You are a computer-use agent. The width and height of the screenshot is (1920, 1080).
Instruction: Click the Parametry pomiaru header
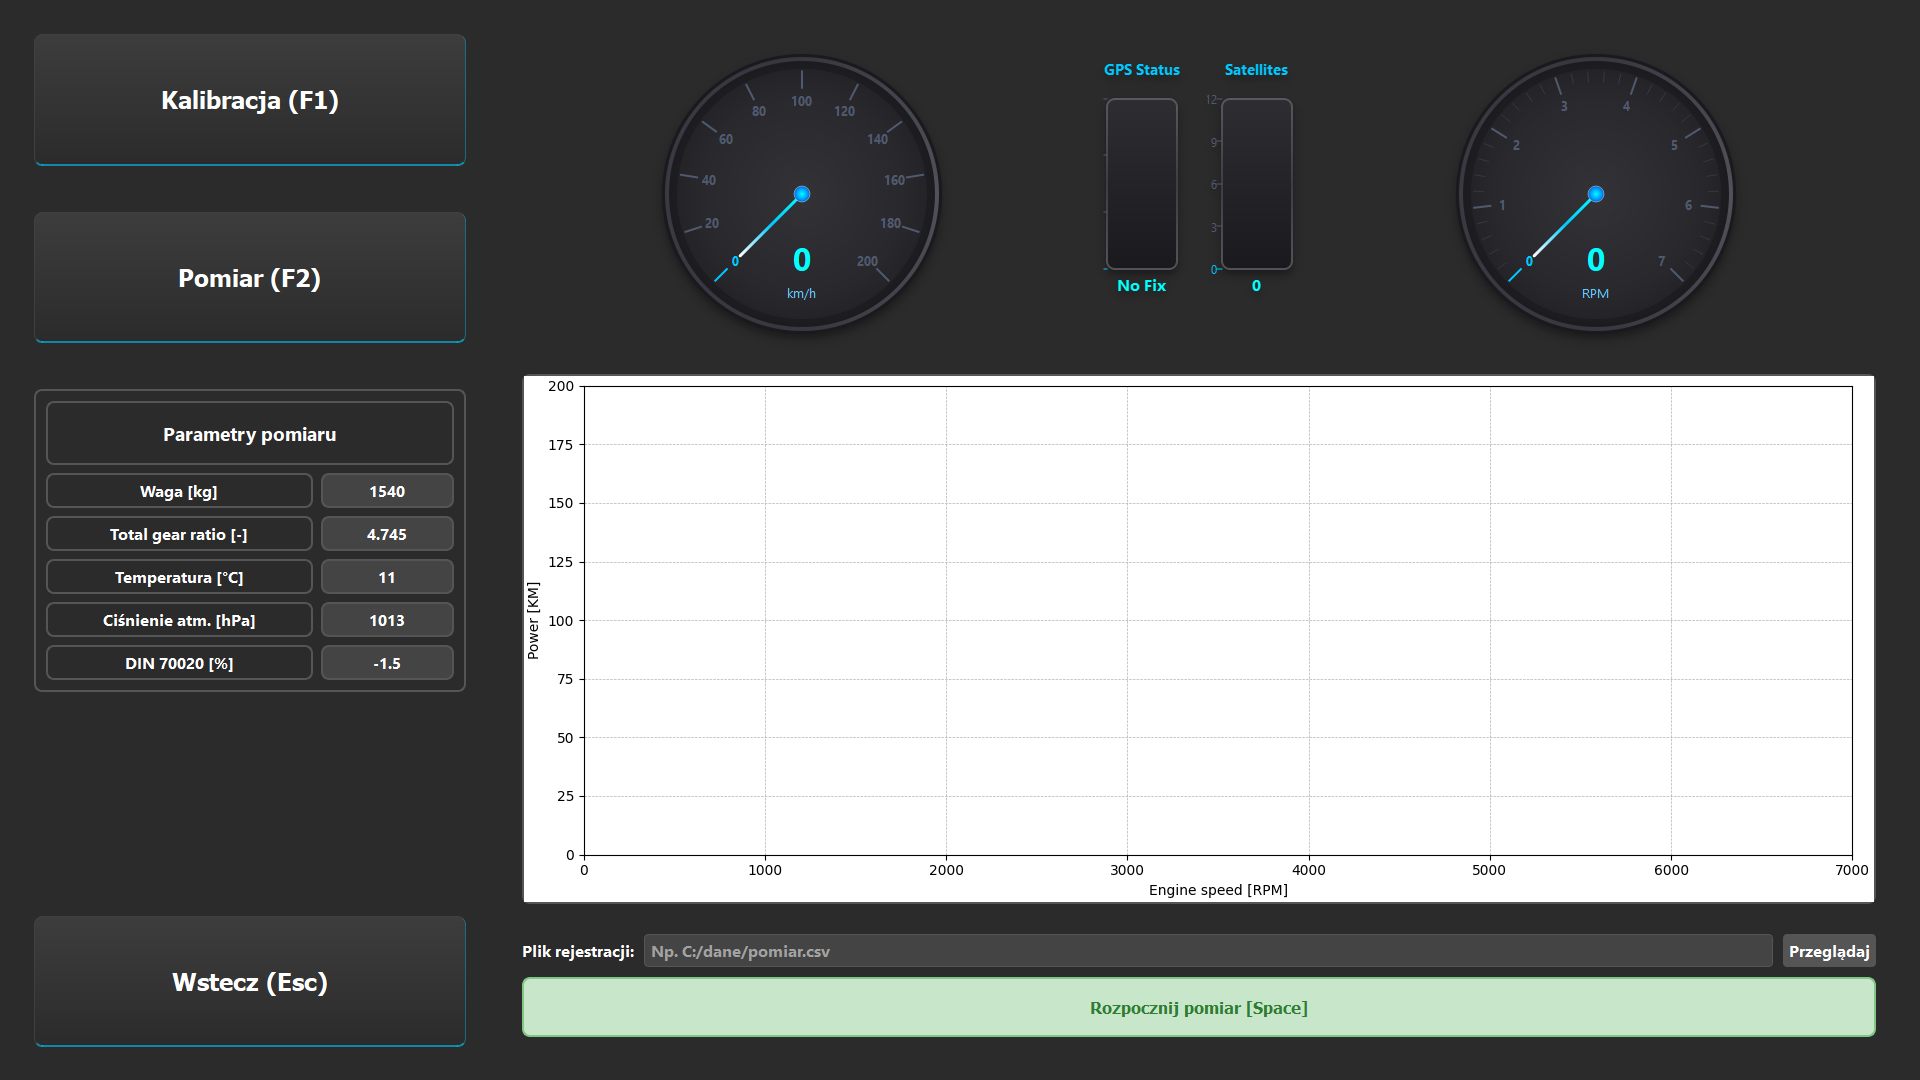coord(250,433)
